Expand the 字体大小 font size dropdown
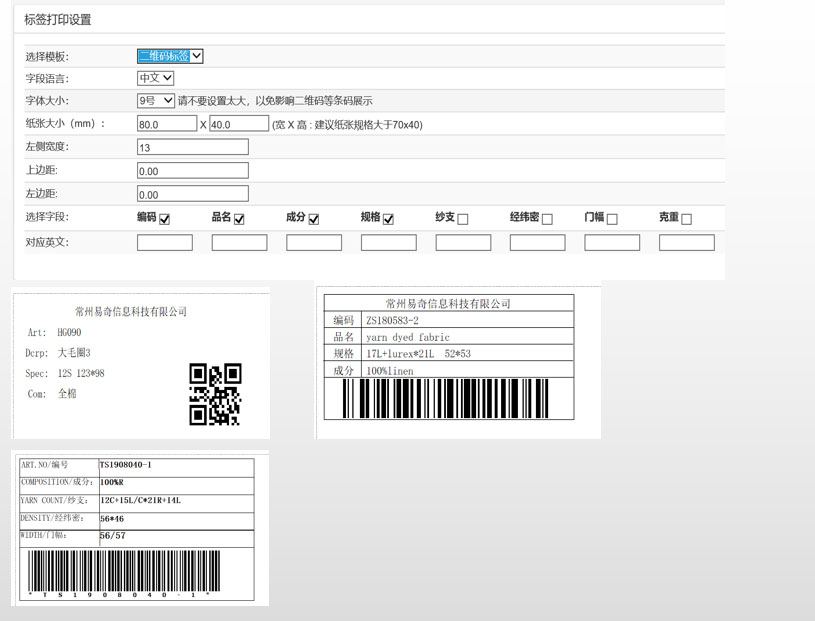 156,100
